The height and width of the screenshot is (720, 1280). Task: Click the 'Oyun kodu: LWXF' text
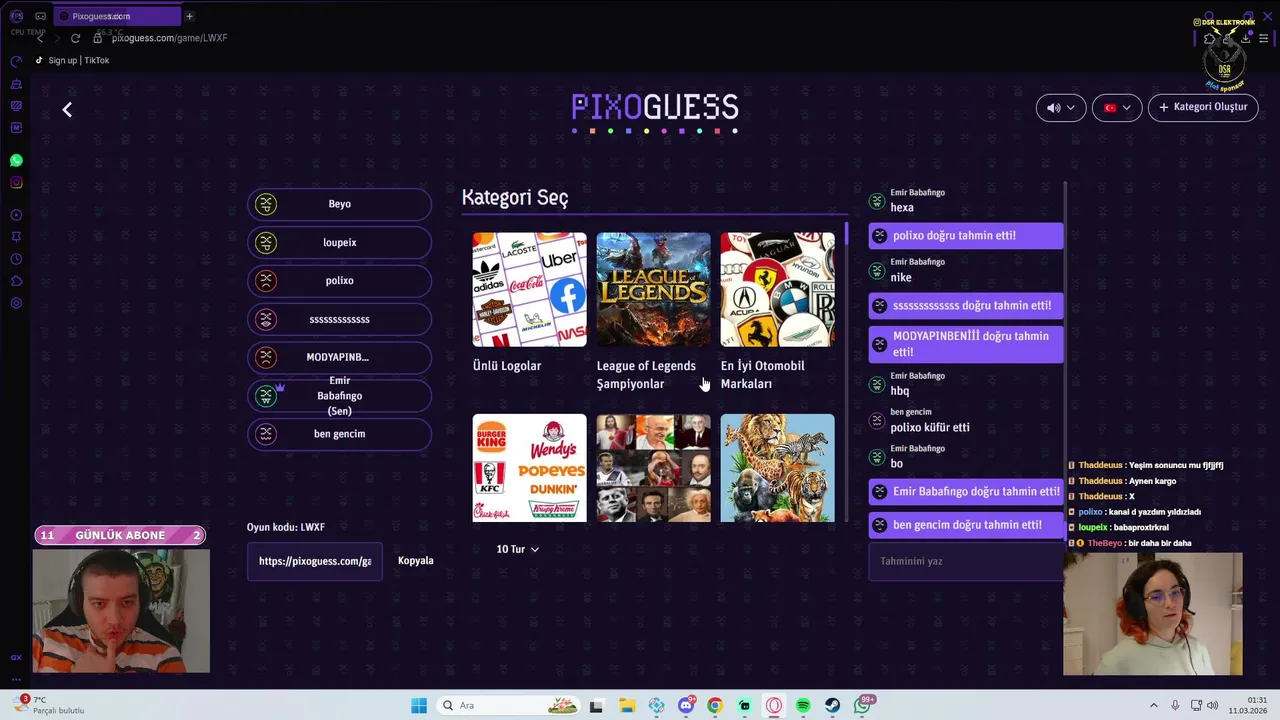[x=286, y=527]
